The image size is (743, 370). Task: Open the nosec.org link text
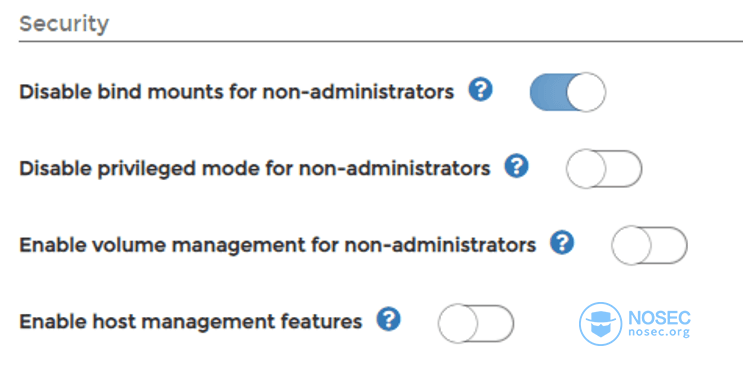[x=659, y=333]
